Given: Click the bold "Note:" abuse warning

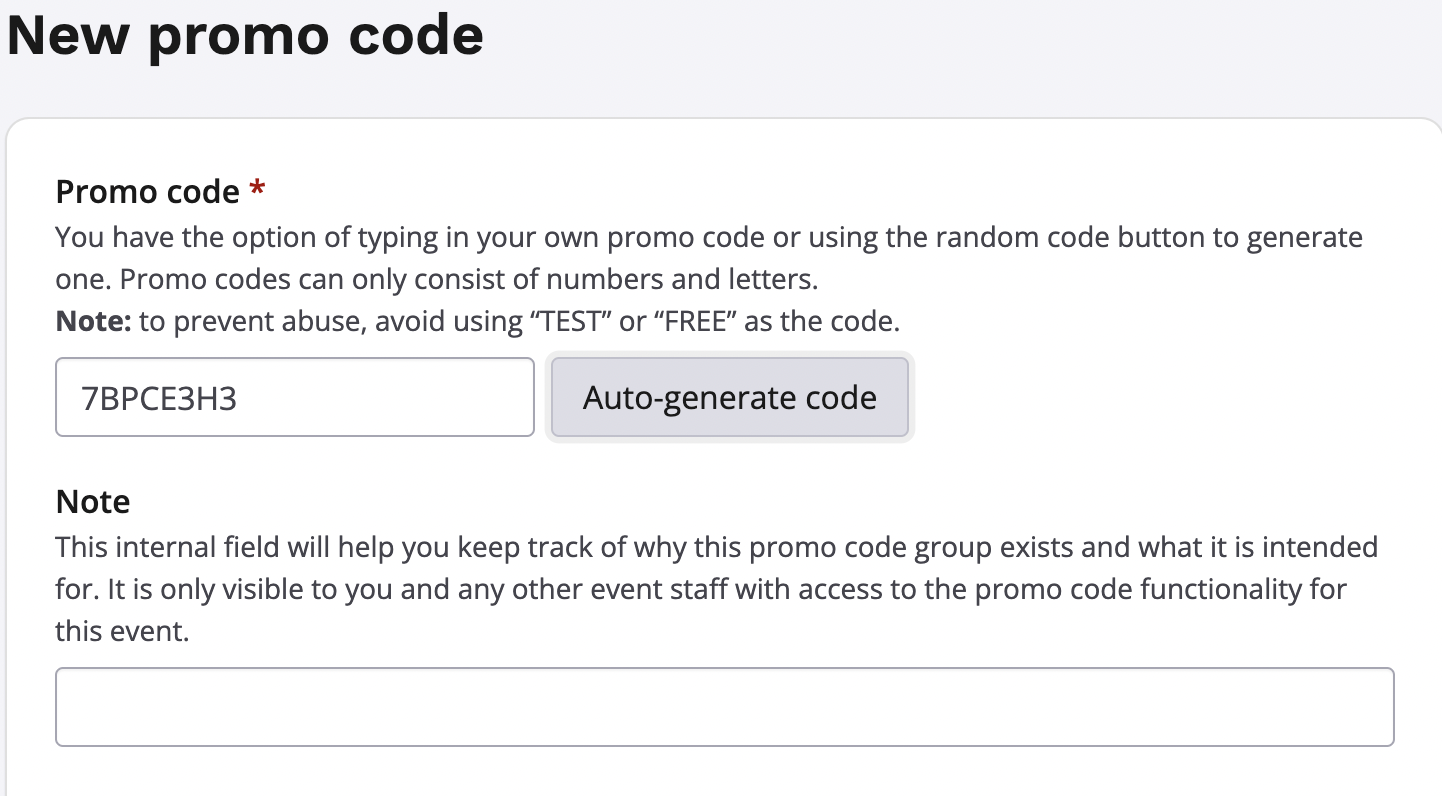Looking at the screenshot, I should tap(93, 322).
